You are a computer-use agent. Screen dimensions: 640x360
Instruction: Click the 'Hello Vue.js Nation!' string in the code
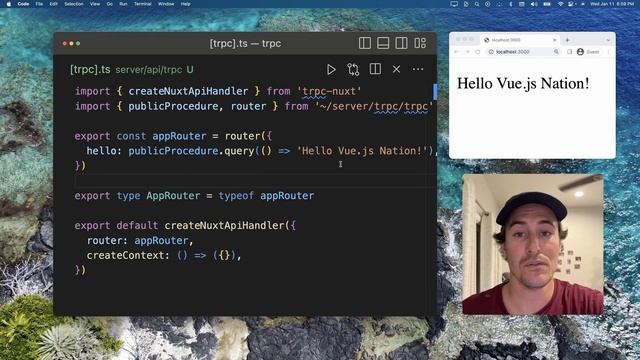tap(362, 151)
